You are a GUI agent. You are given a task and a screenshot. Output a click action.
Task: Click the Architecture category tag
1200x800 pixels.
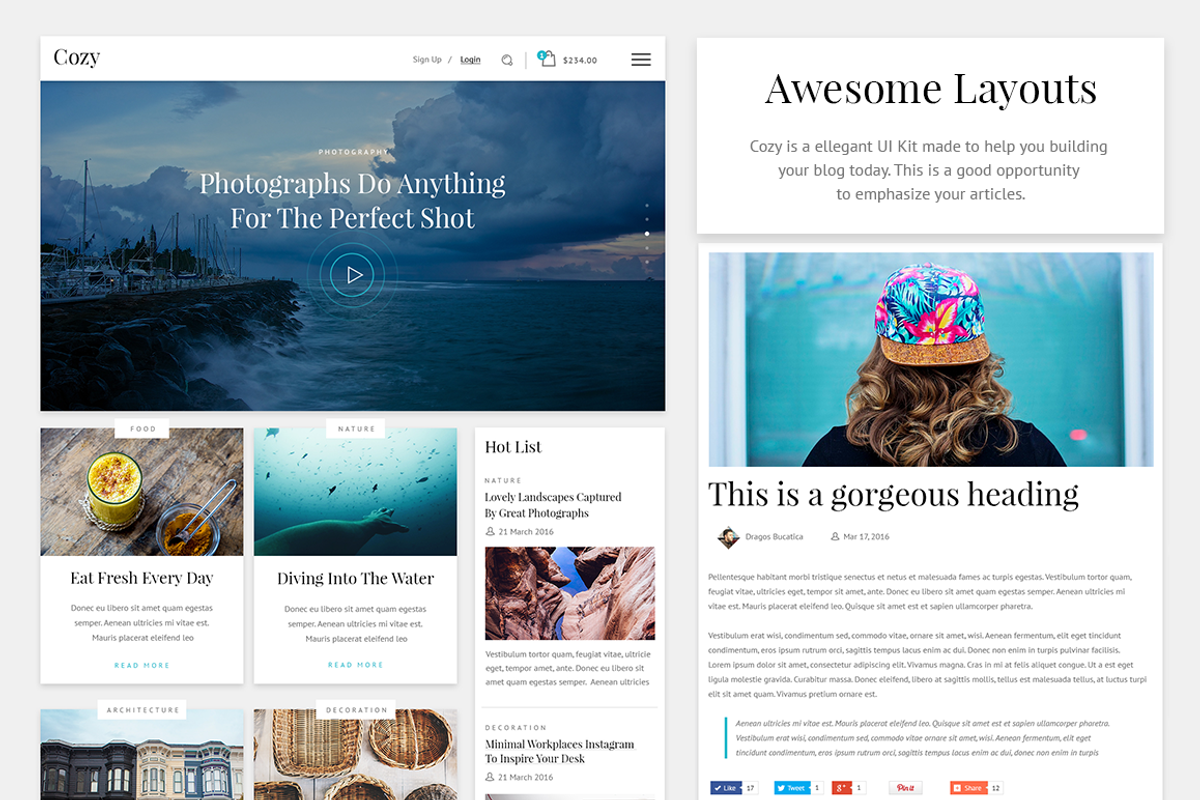[x=142, y=710]
